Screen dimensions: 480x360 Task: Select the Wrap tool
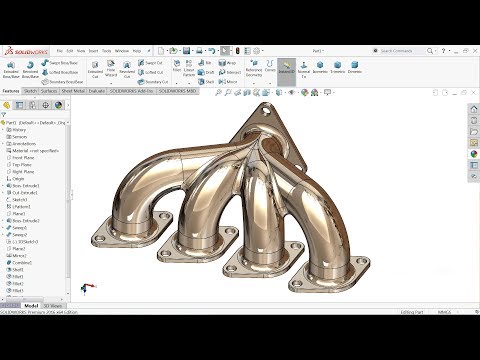click(x=227, y=63)
